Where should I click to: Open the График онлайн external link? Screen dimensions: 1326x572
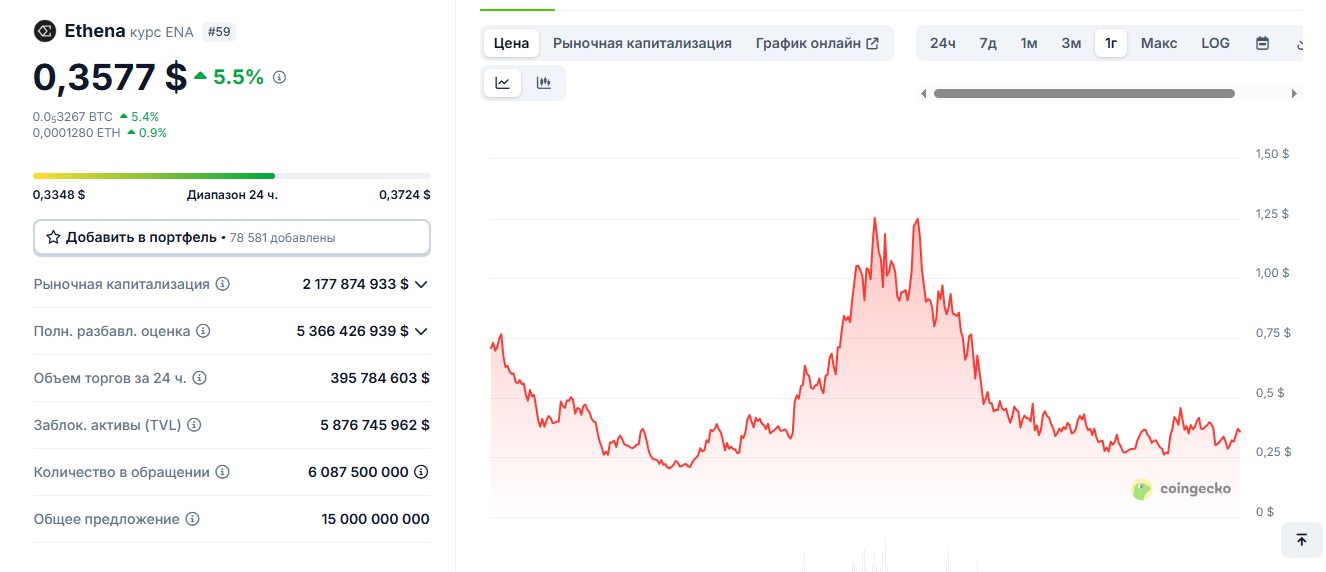coord(817,43)
